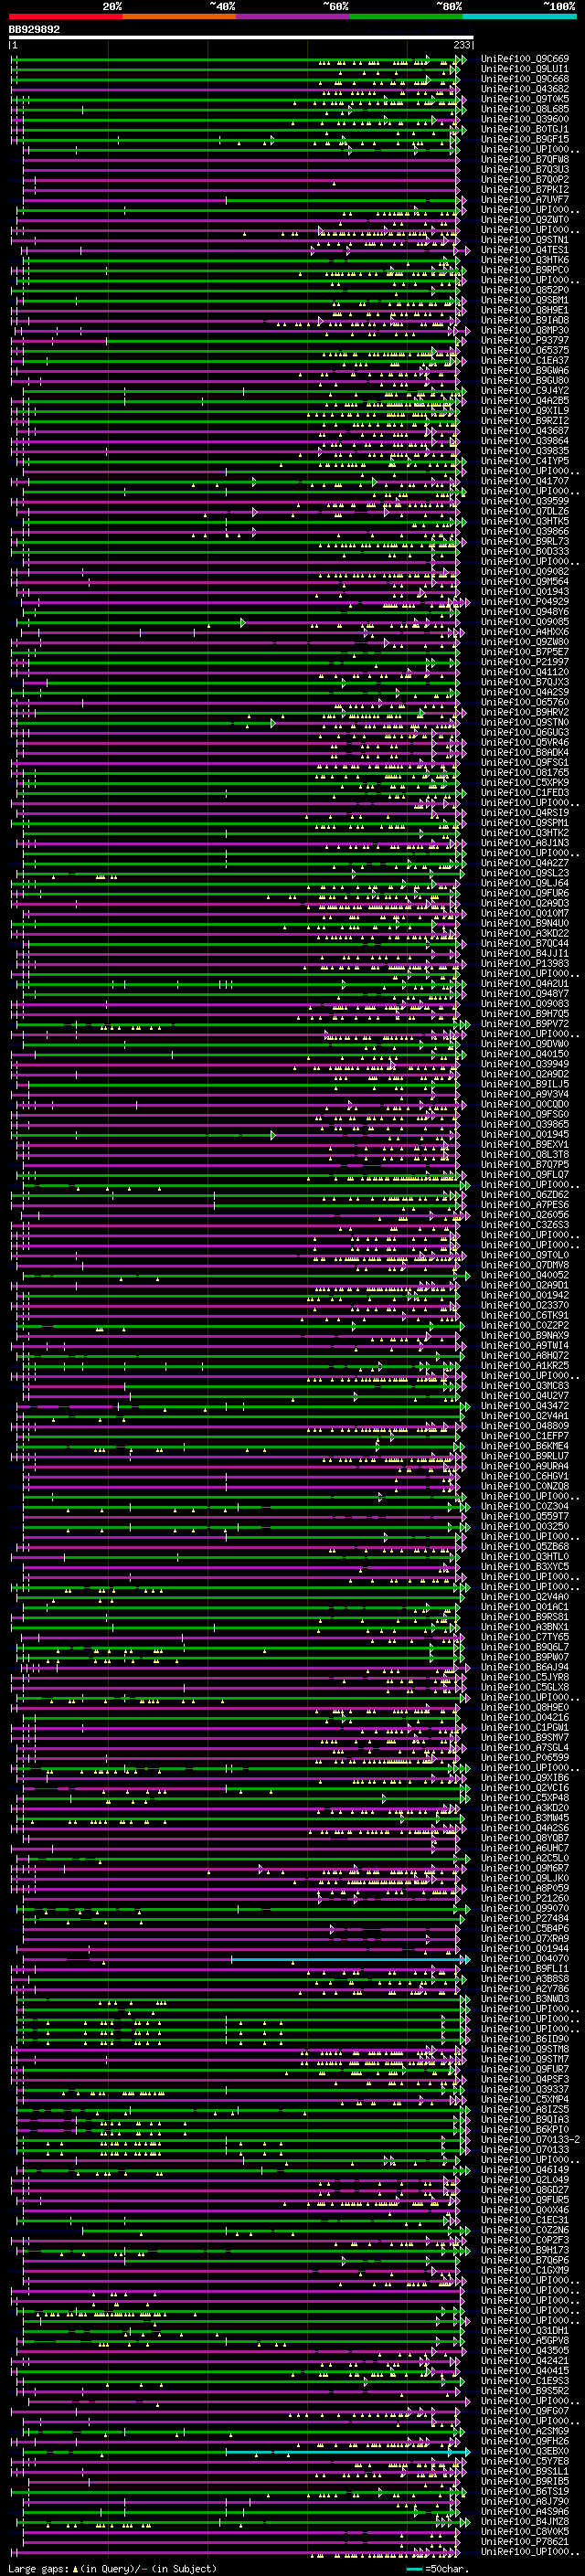The height and width of the screenshot is (2576, 585).
Task: Select UniRef100_B9FLI1 in the list
Action: (524, 1969)
